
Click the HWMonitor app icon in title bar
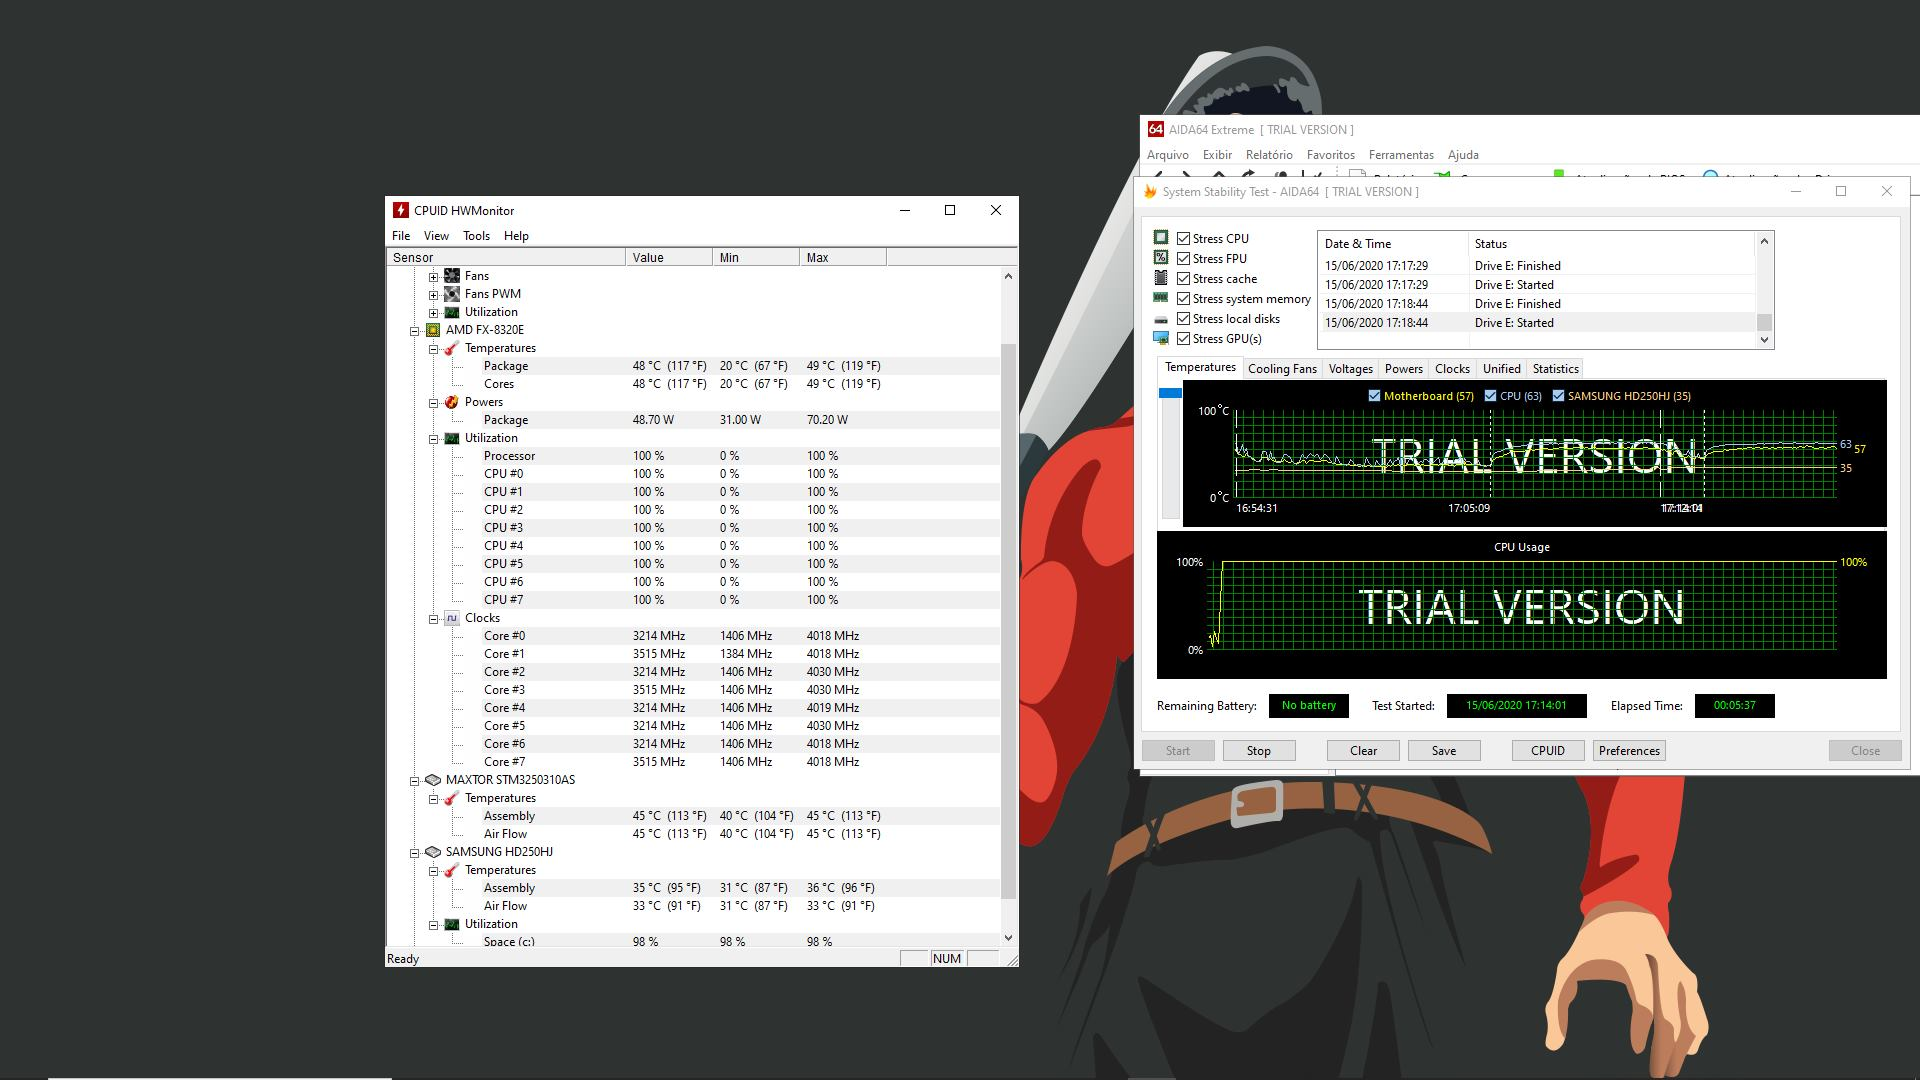(x=401, y=210)
